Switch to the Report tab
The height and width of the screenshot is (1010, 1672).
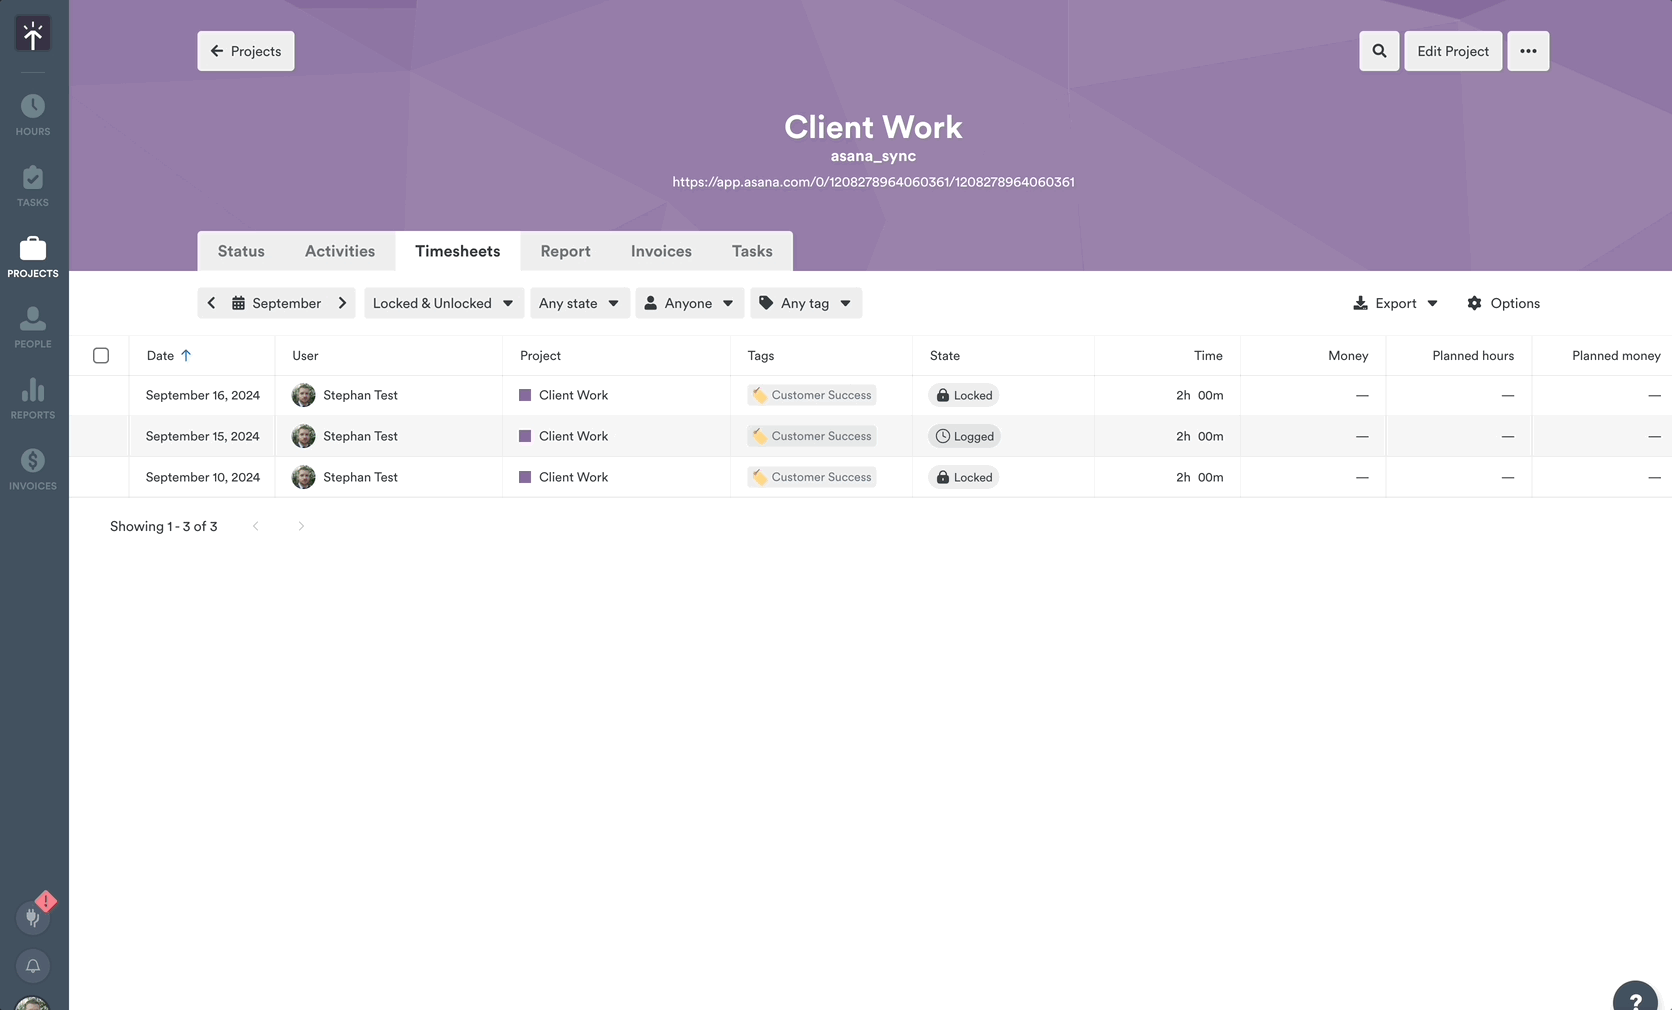pos(565,251)
